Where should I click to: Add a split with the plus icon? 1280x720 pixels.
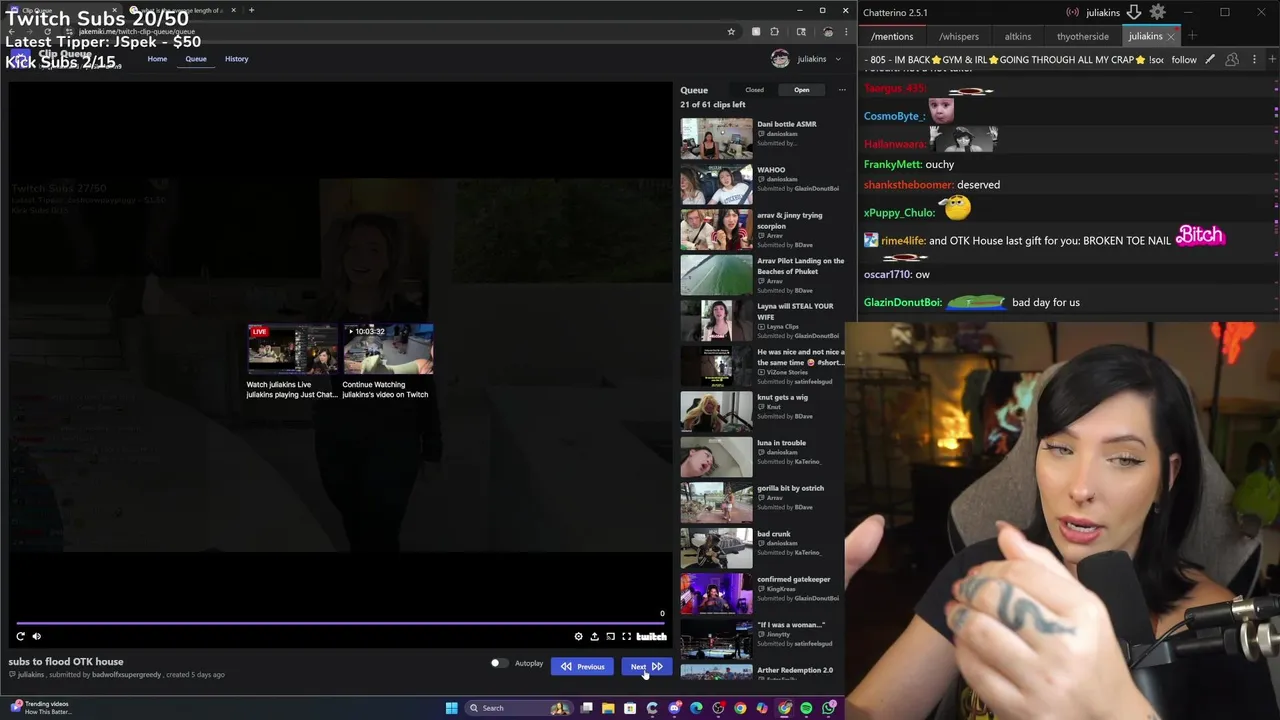tap(1272, 60)
